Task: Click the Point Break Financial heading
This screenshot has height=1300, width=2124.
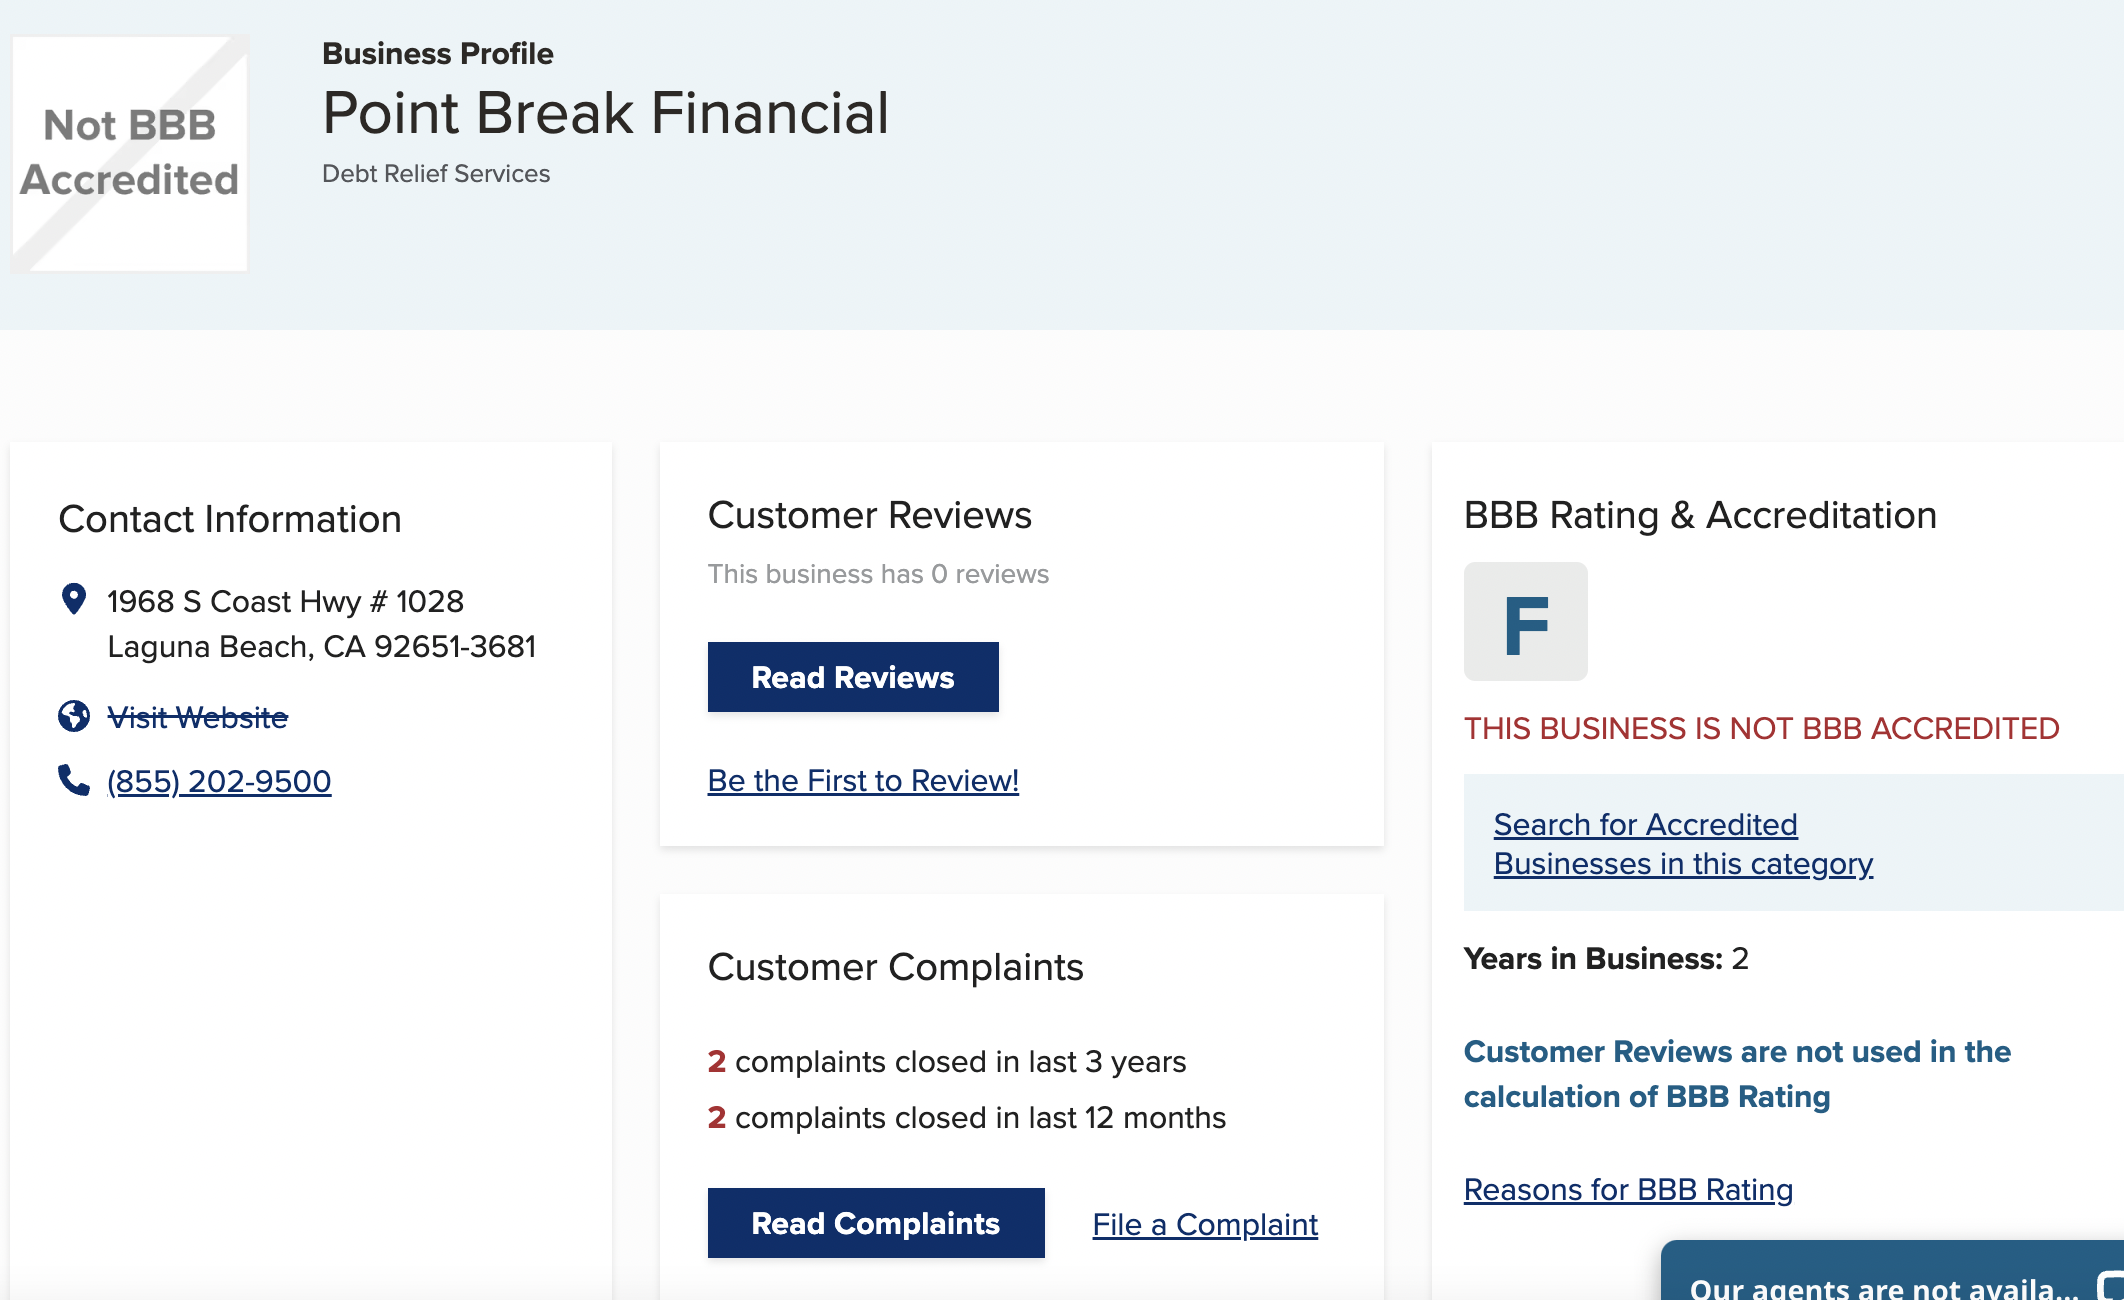Action: click(x=604, y=113)
